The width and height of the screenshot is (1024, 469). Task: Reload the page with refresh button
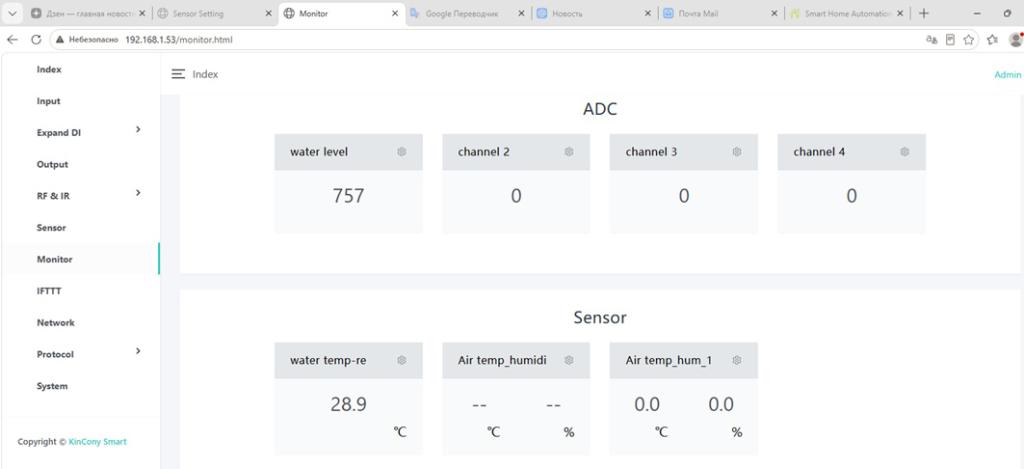tap(36, 40)
